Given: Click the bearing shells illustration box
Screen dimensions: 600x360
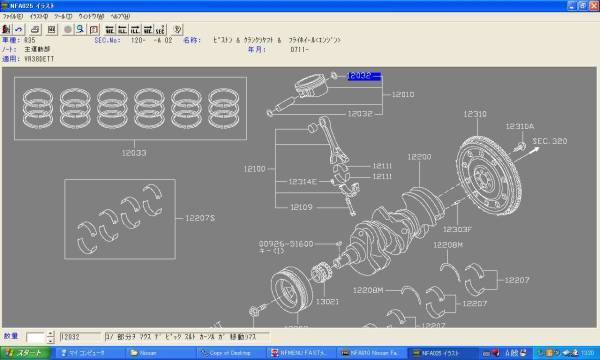Looking at the screenshot, I should (x=120, y=219).
